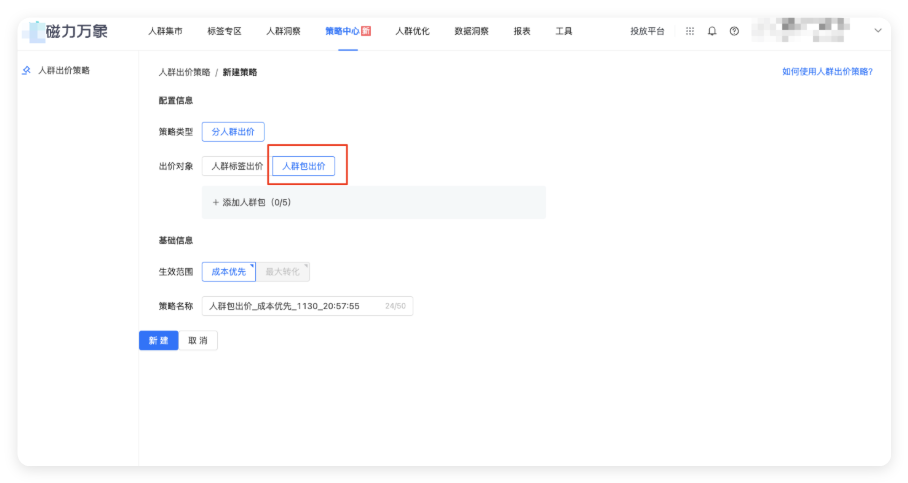Choose 人群包出价 bidding target
Image resolution: width=908 pixels, height=483 pixels.
click(x=303, y=166)
